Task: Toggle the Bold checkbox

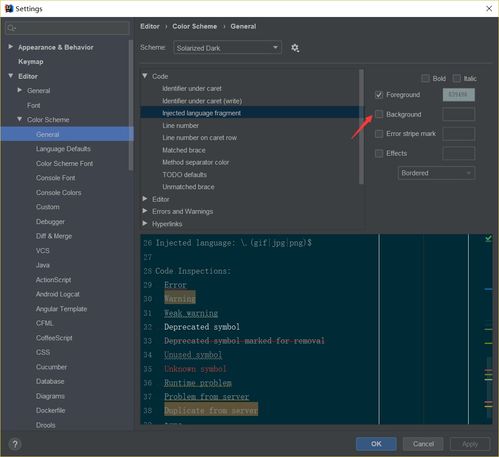Action: pos(425,78)
